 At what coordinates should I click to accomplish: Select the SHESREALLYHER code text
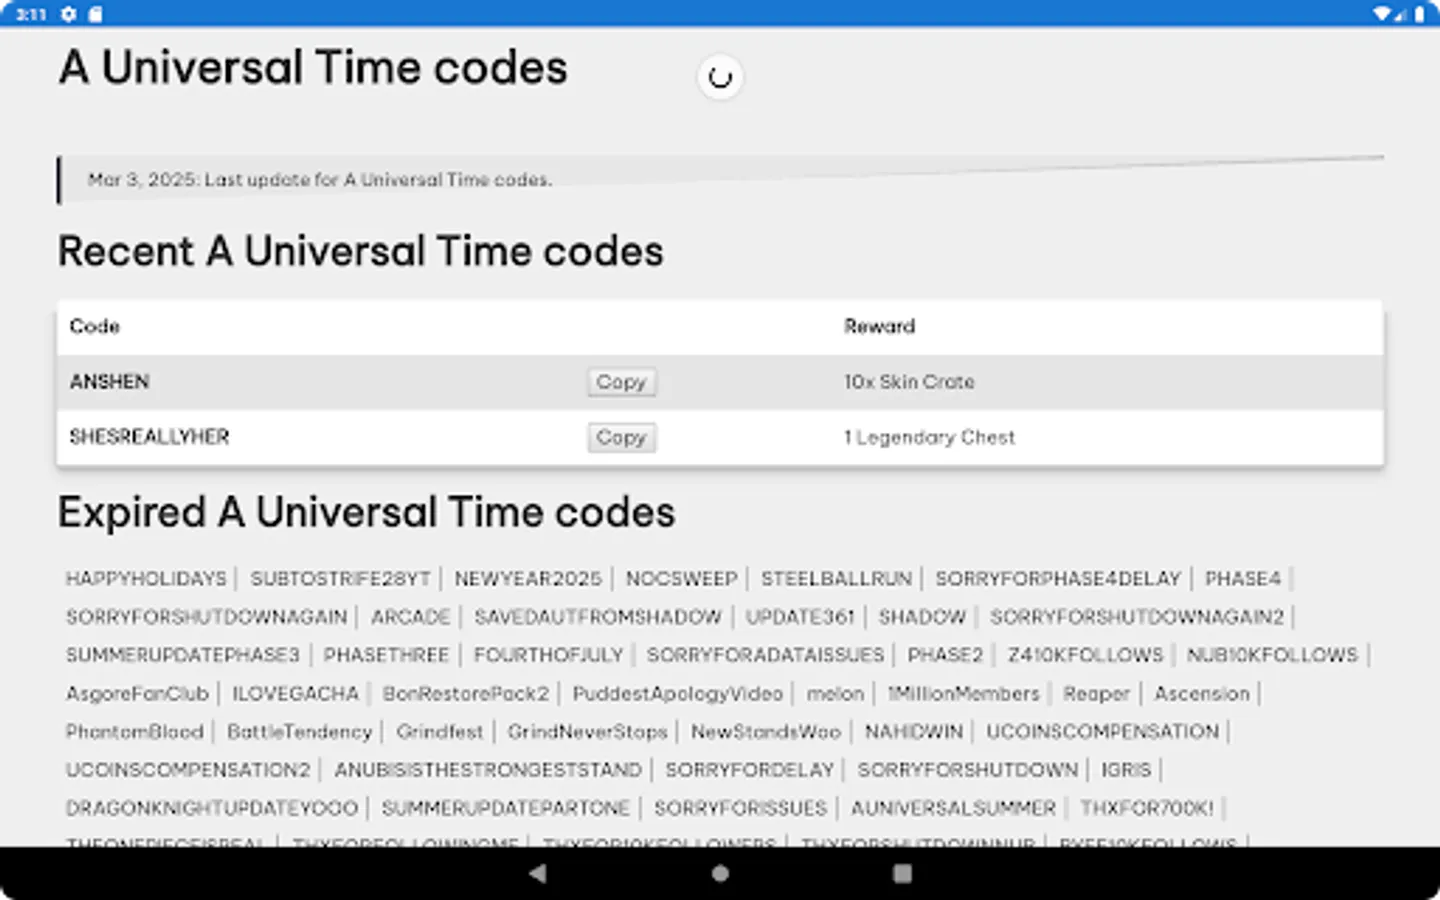click(x=149, y=437)
